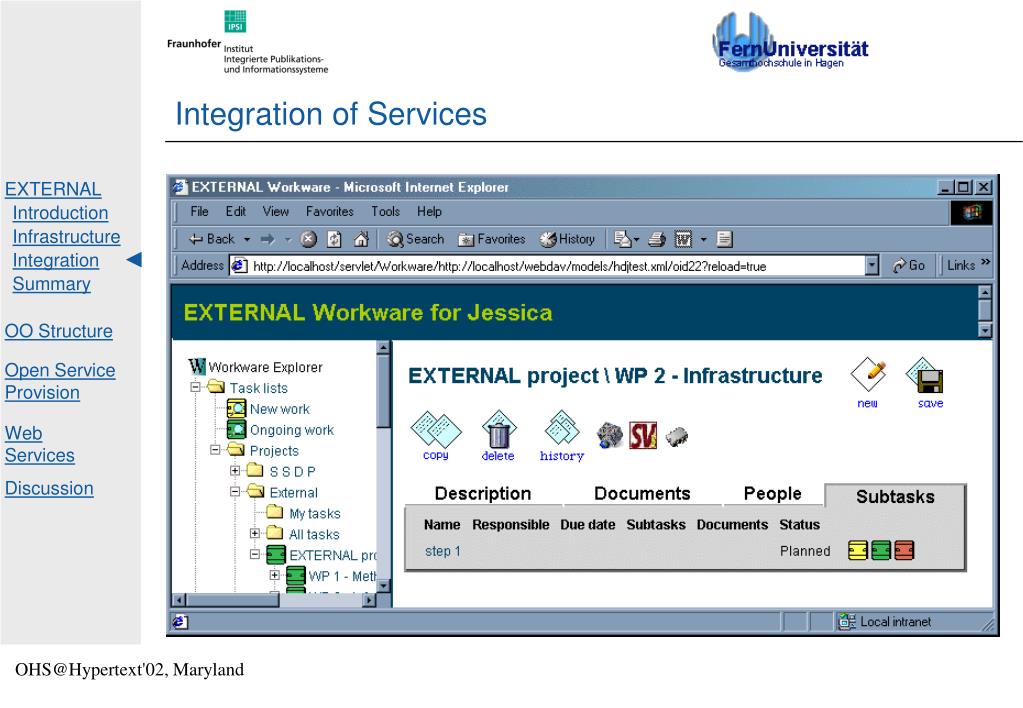Click the Summary sidebar link

52,284
